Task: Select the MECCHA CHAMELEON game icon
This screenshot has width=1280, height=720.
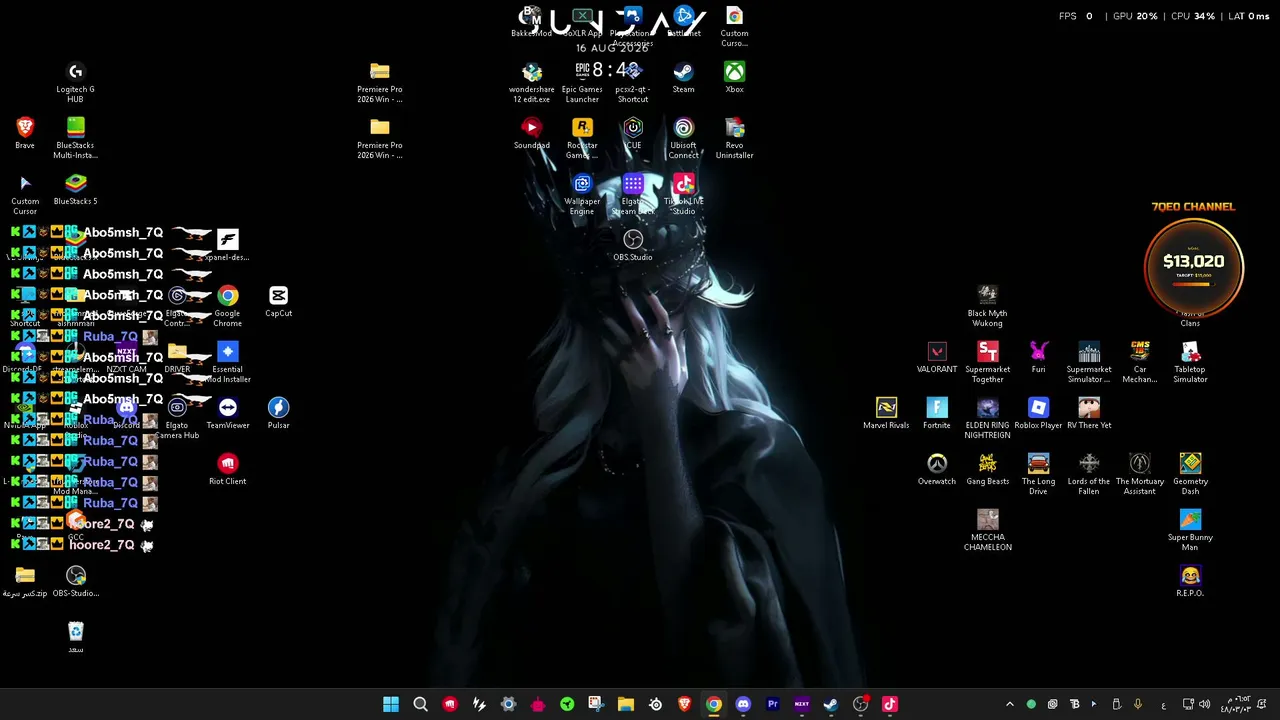Action: pyautogui.click(x=987, y=530)
